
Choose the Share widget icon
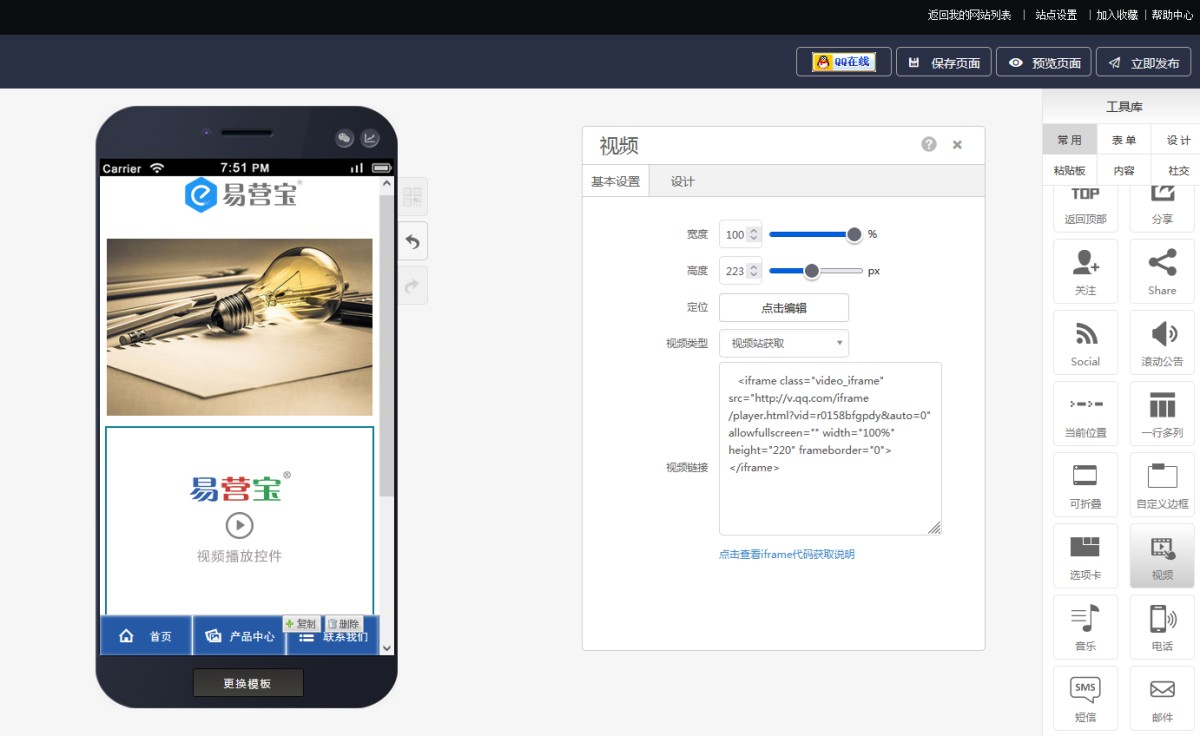(1162, 271)
